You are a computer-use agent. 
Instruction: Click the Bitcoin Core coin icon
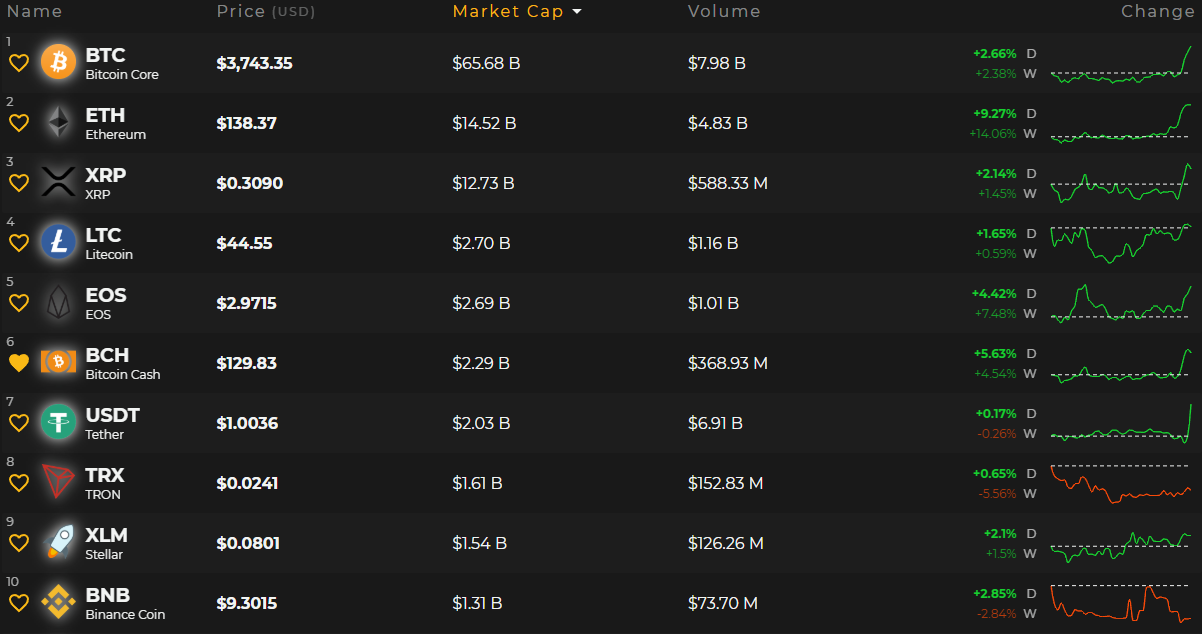pyautogui.click(x=58, y=63)
